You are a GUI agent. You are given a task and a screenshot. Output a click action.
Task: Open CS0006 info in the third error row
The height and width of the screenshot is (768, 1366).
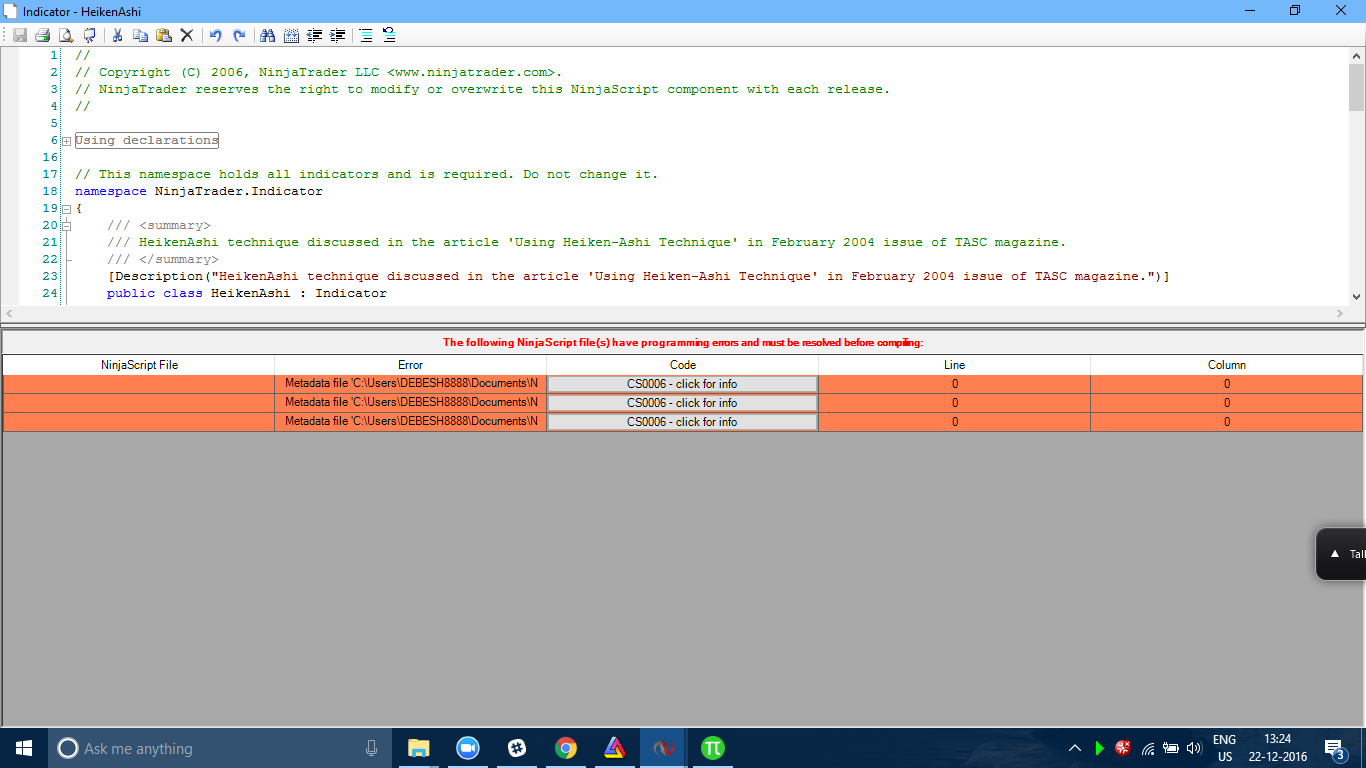682,422
